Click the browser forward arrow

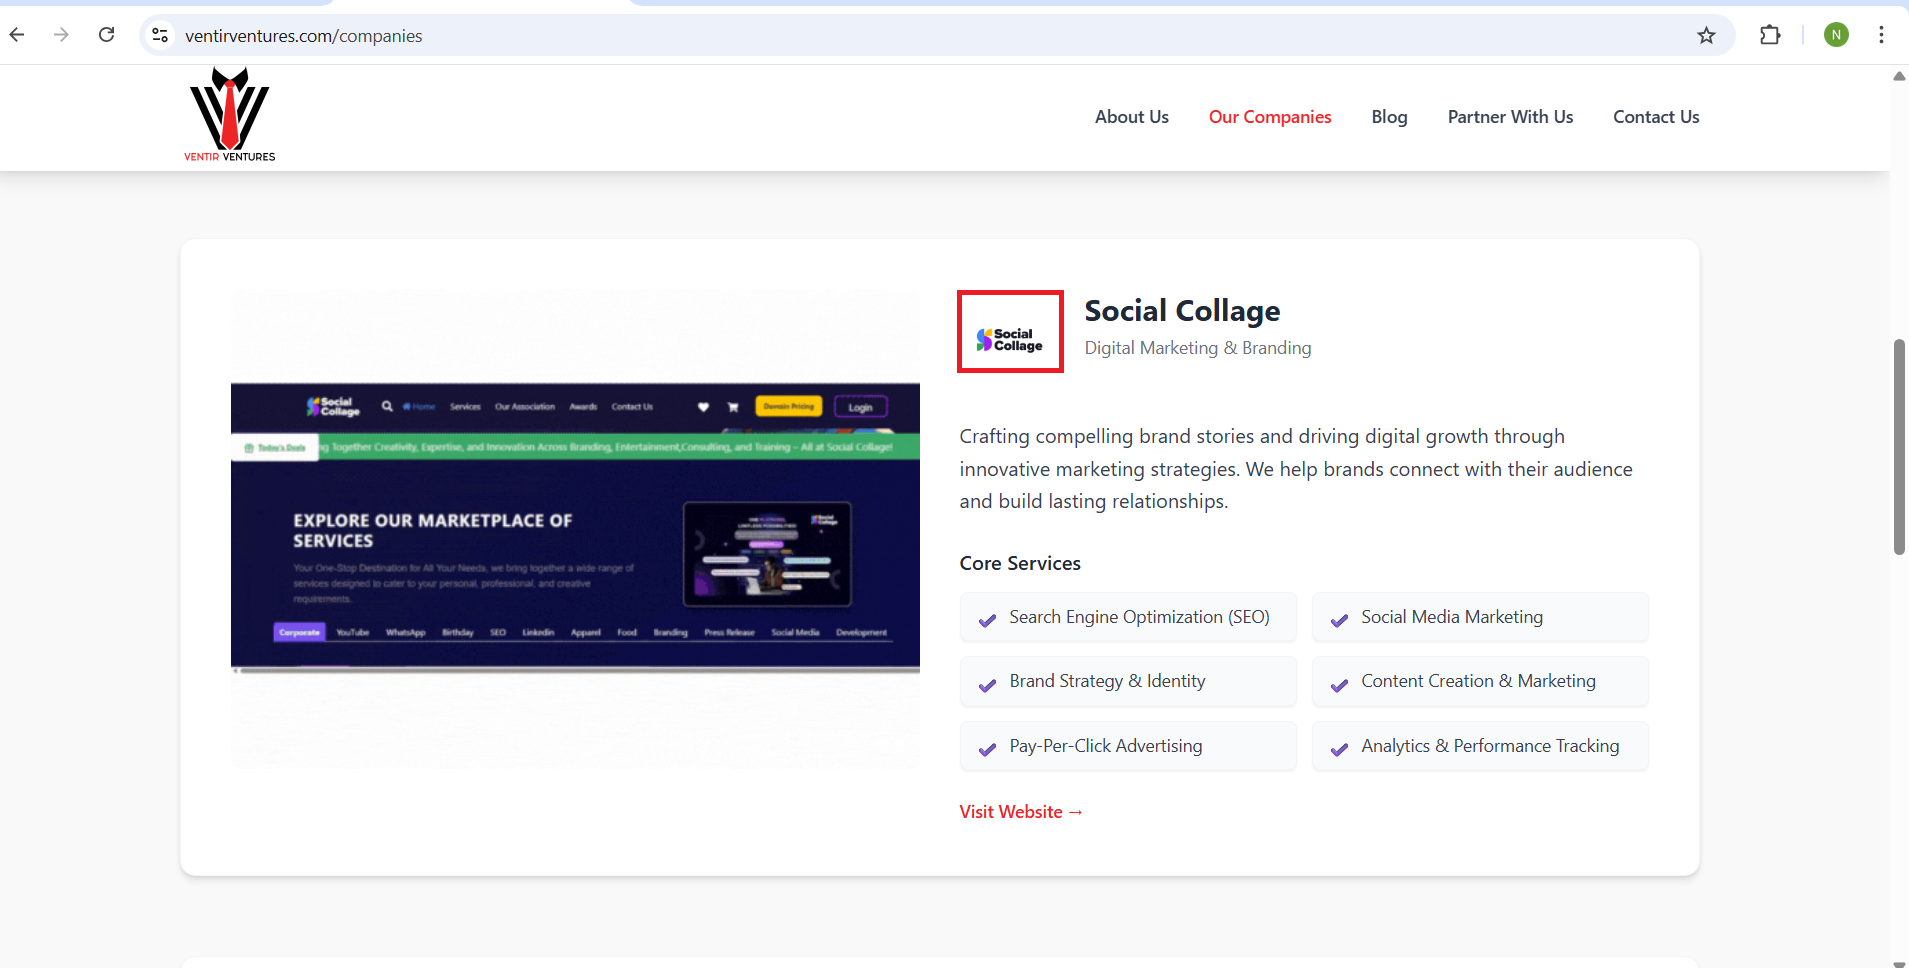61,35
